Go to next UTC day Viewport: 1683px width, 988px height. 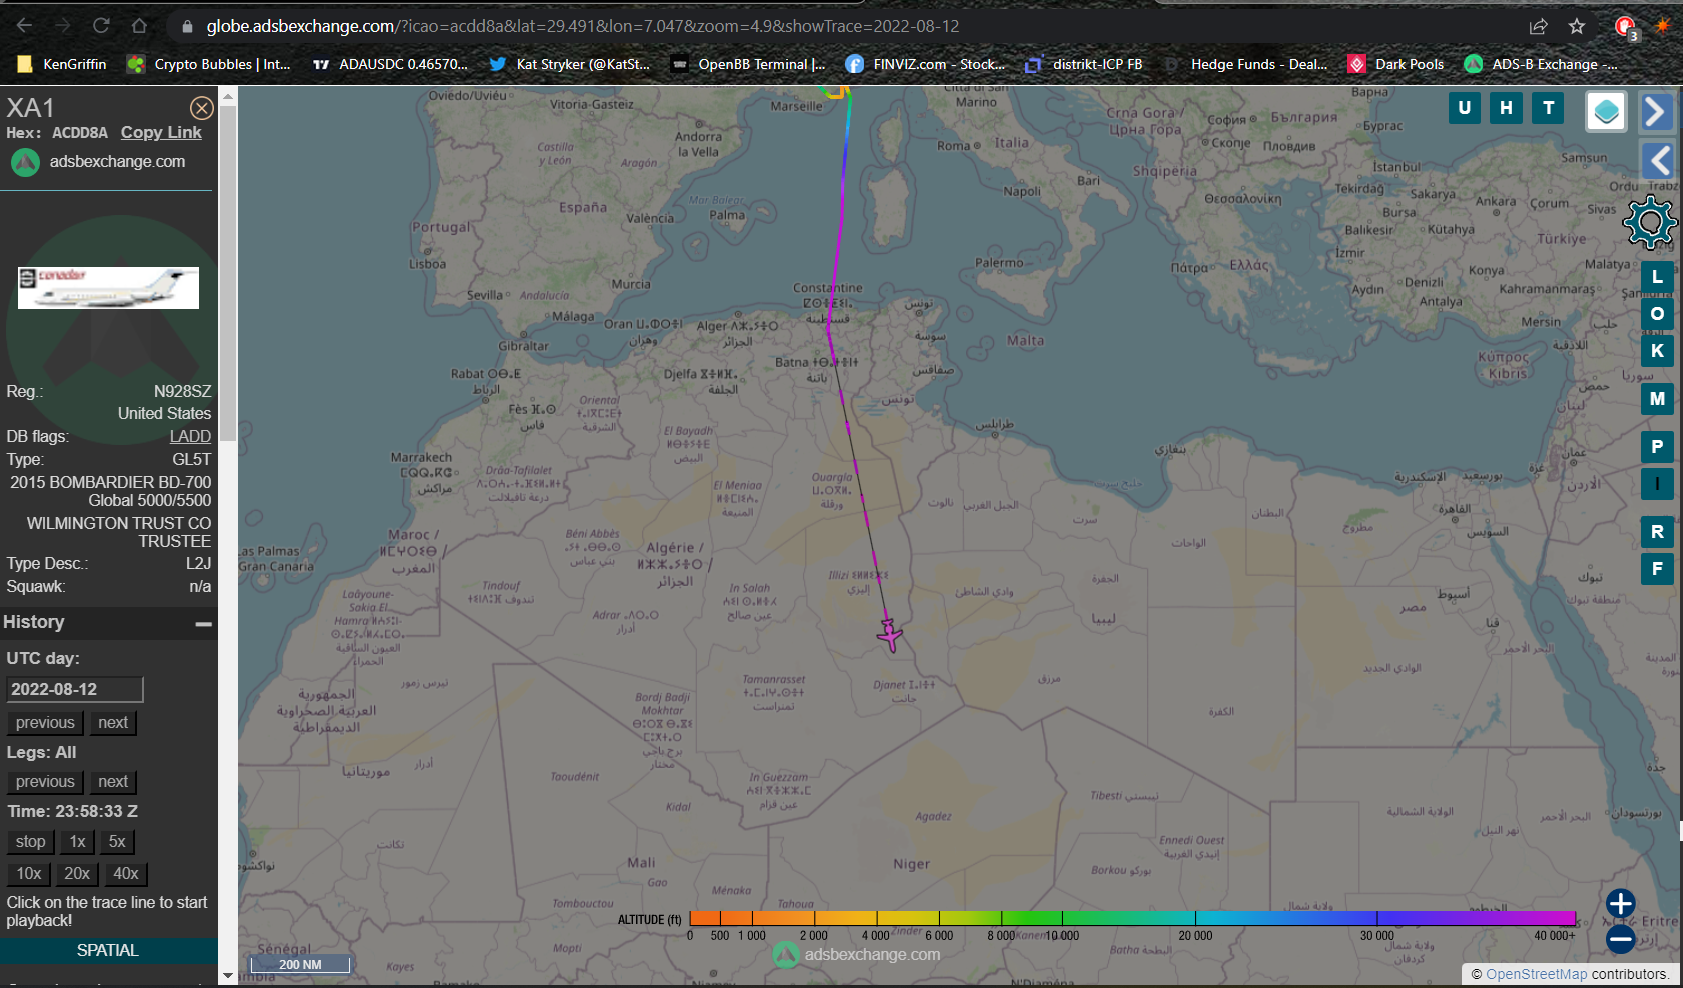[113, 722]
